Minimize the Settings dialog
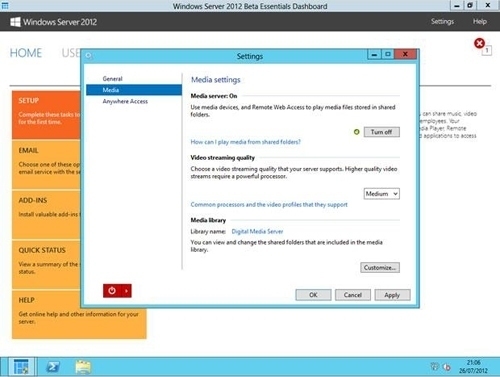500x377 pixels. (374, 54)
